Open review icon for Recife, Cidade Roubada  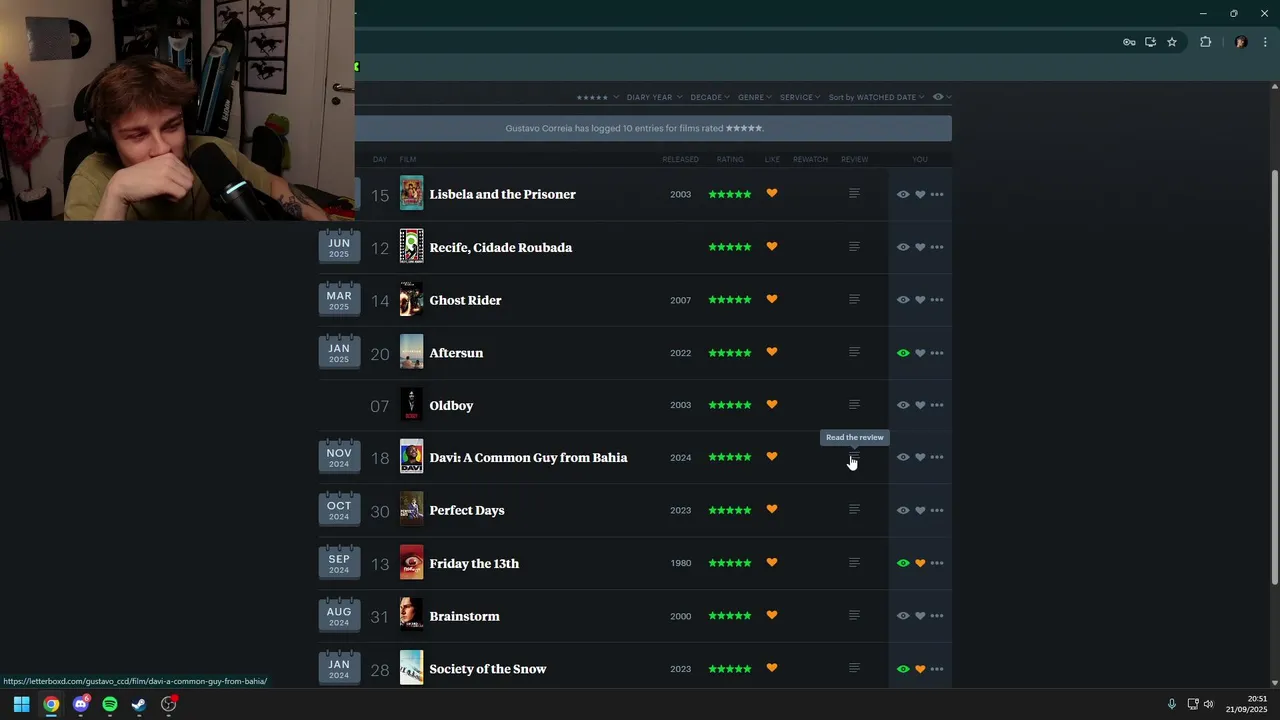point(854,247)
